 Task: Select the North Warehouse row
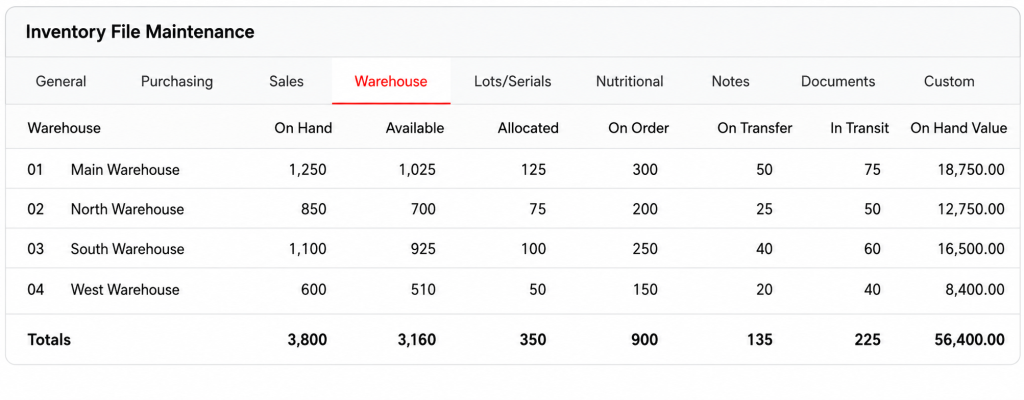point(512,209)
